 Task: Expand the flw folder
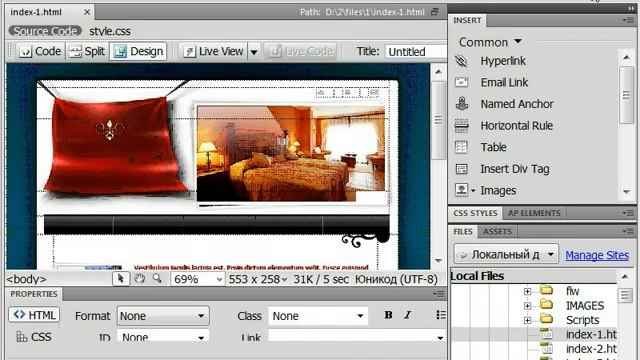[527, 291]
